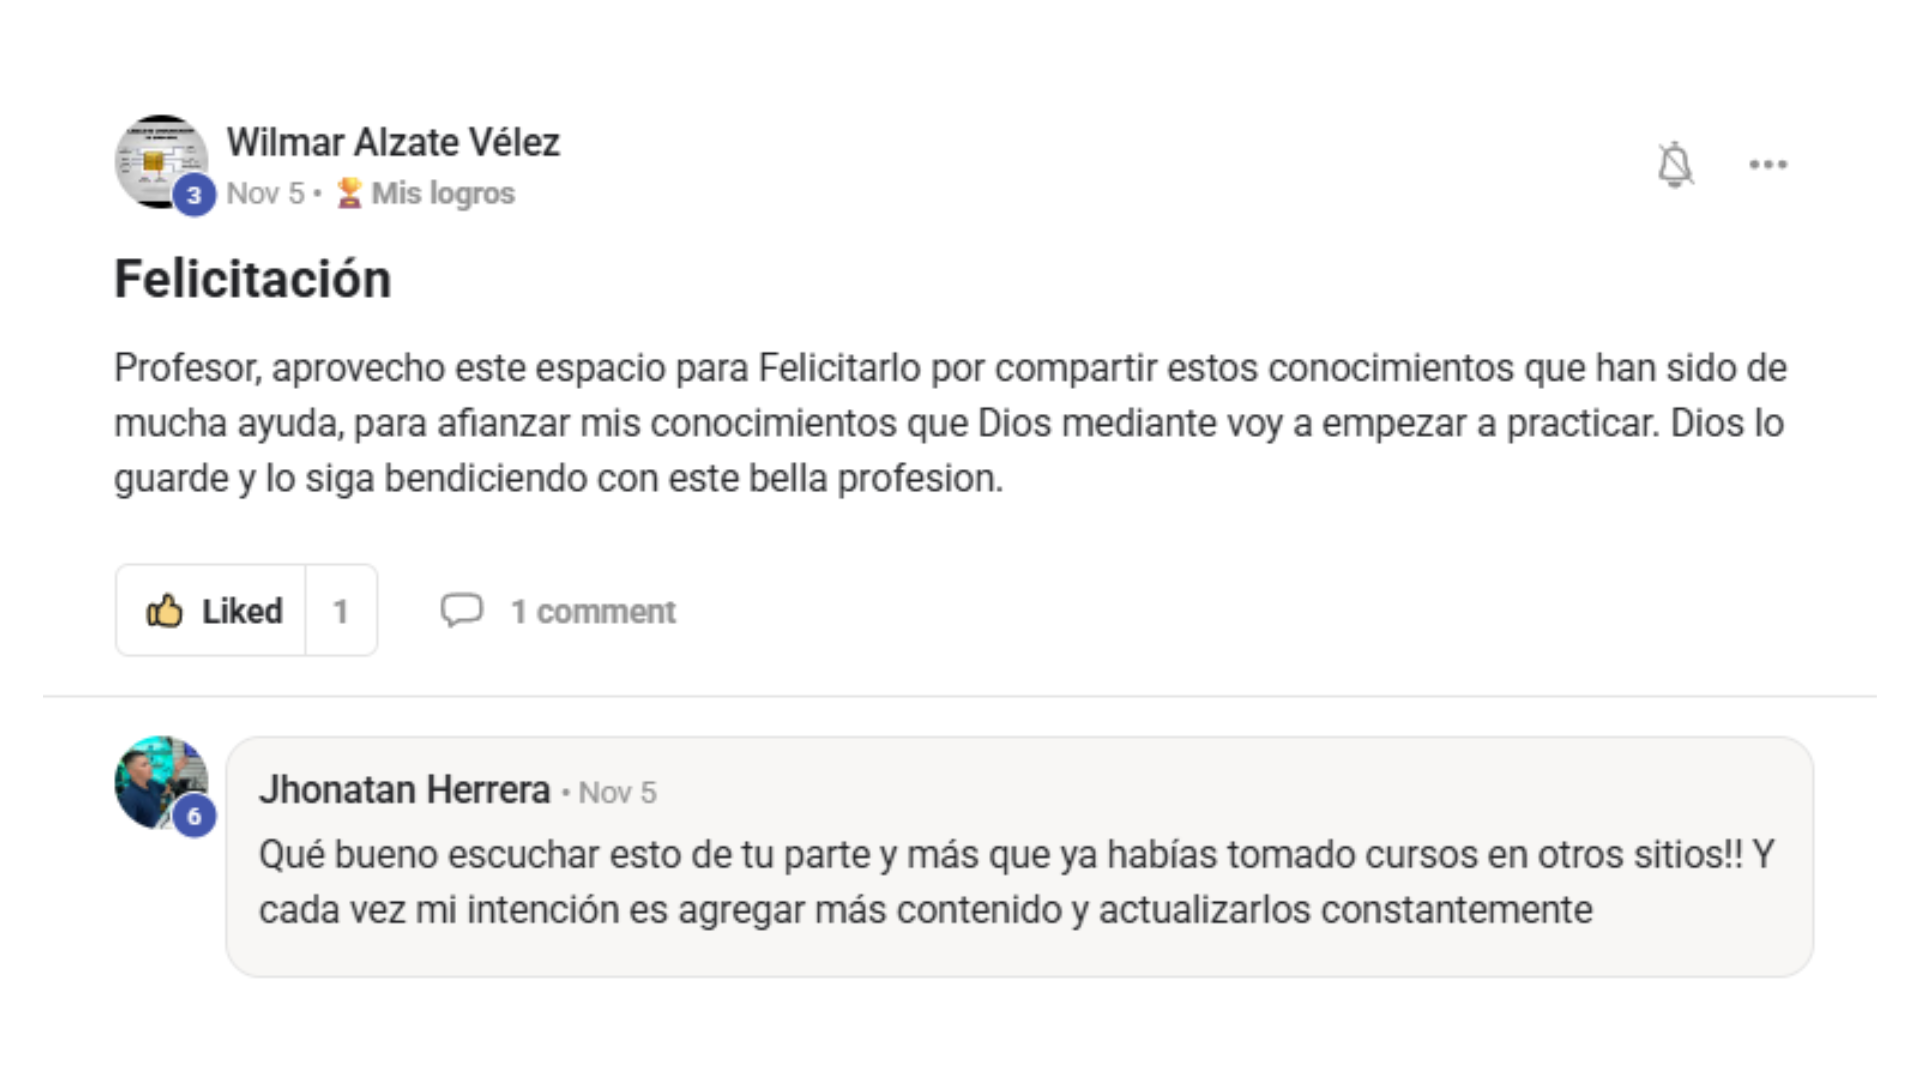This screenshot has width=1920, height=1080.
Task: Click the thumbs-up icon on the post
Action: tap(166, 610)
